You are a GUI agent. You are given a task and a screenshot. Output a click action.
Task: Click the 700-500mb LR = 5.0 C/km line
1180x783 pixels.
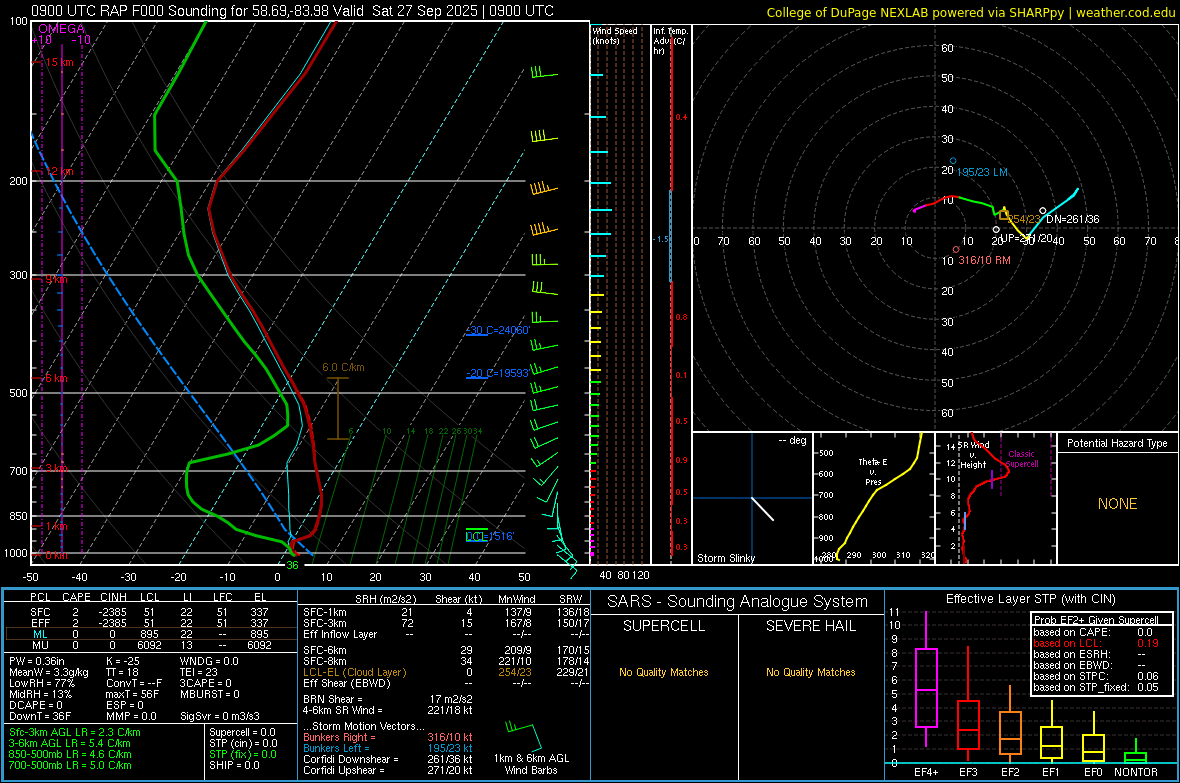[70, 765]
